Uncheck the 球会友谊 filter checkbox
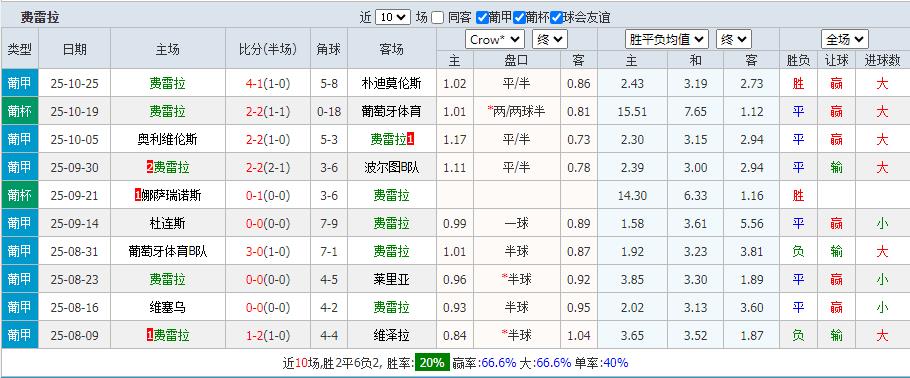This screenshot has width=910, height=378. click(x=557, y=17)
